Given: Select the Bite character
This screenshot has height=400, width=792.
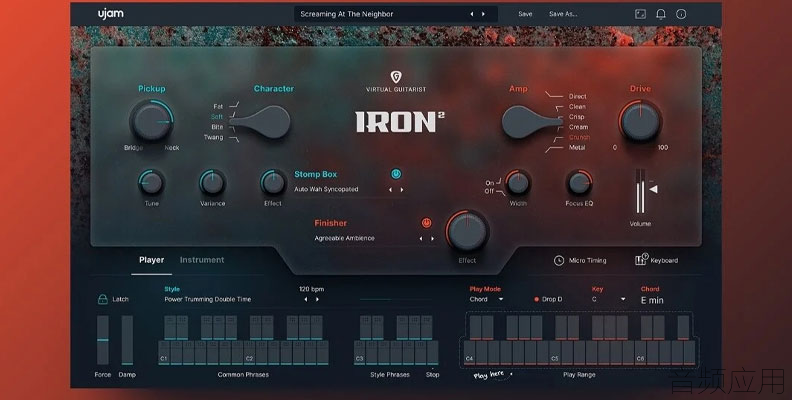Looking at the screenshot, I should click(217, 127).
